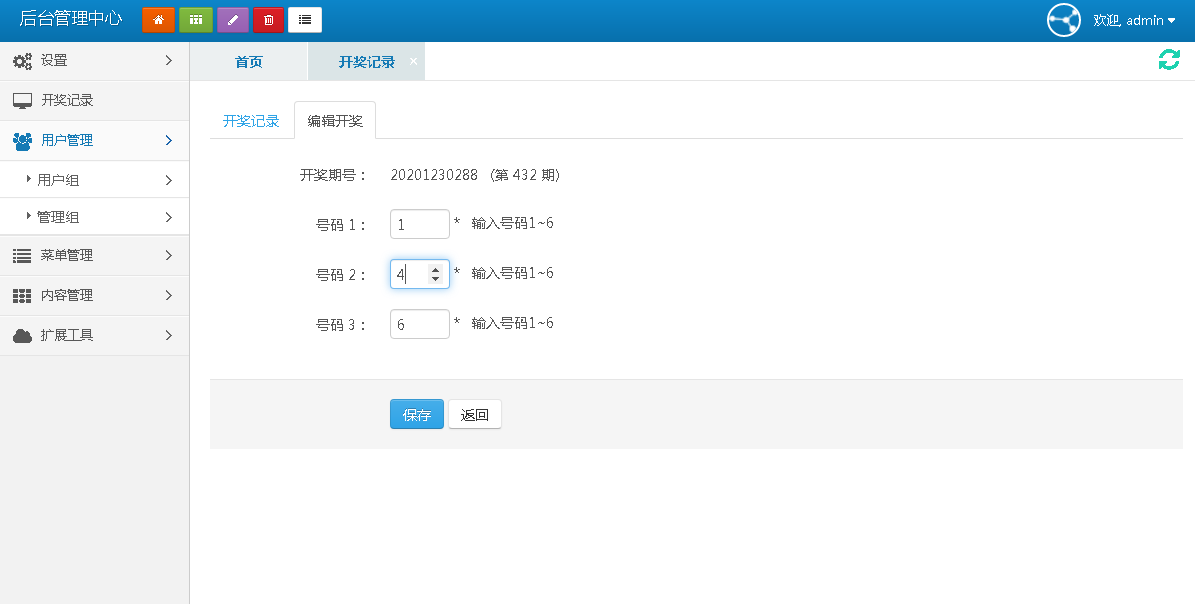The width and height of the screenshot is (1195, 604).
Task: Open the 欢迎, admin user dropdown
Action: point(1134,20)
